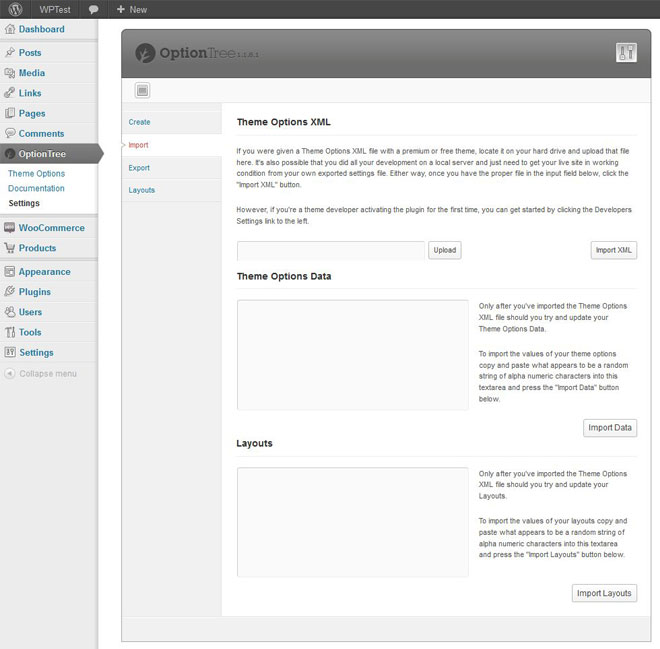Click the plus icon beside New
This screenshot has width=660, height=649.
point(121,9)
